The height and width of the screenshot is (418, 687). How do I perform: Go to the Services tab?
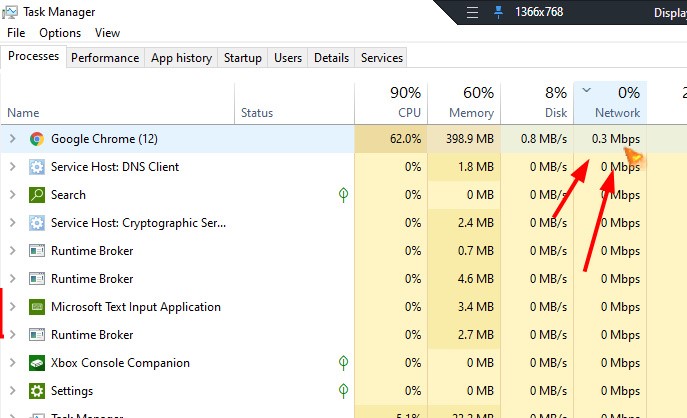pyautogui.click(x=381, y=58)
